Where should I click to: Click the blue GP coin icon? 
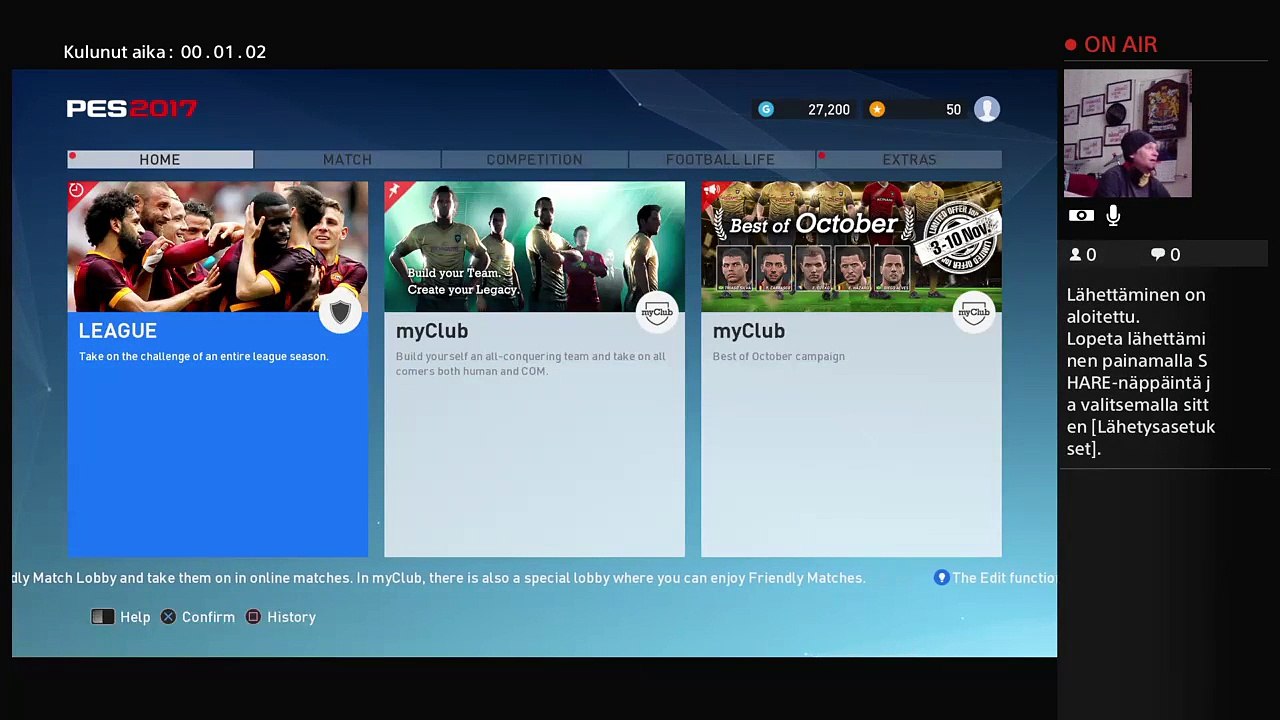pyautogui.click(x=766, y=109)
